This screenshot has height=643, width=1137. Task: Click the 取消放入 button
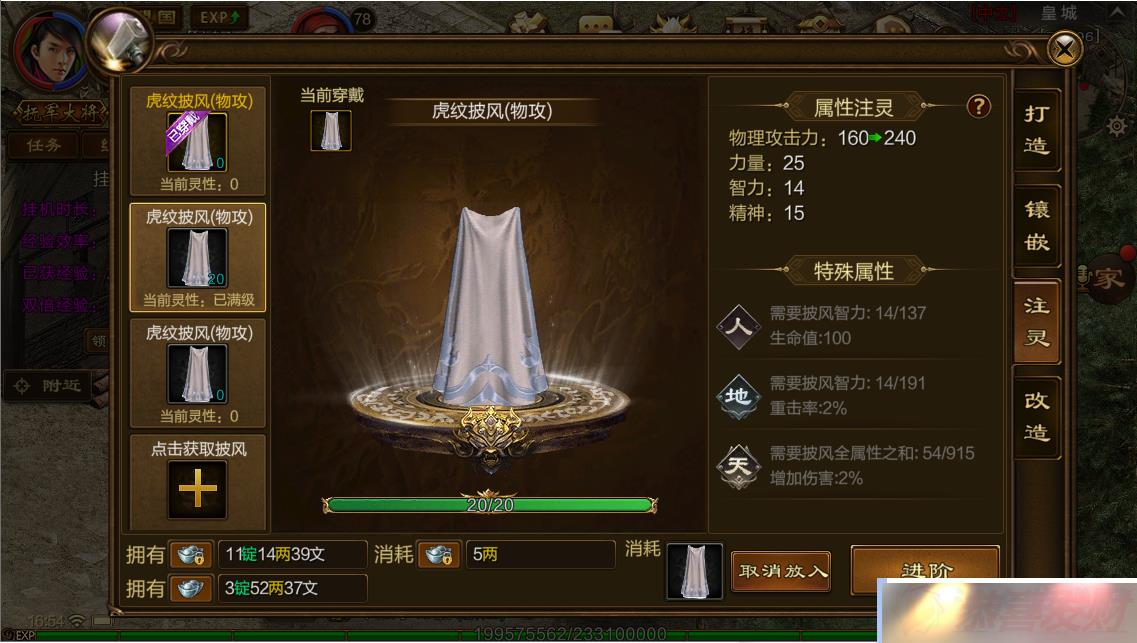[x=781, y=571]
